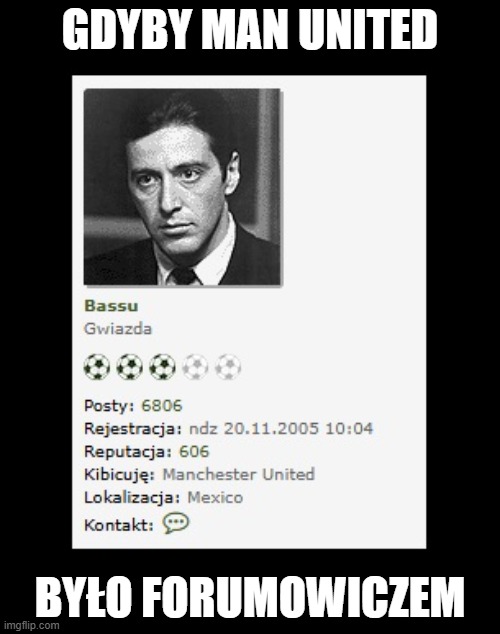Click the GDYBY MAN UNITED caption
The image size is (500, 634).
[x=250, y=32]
